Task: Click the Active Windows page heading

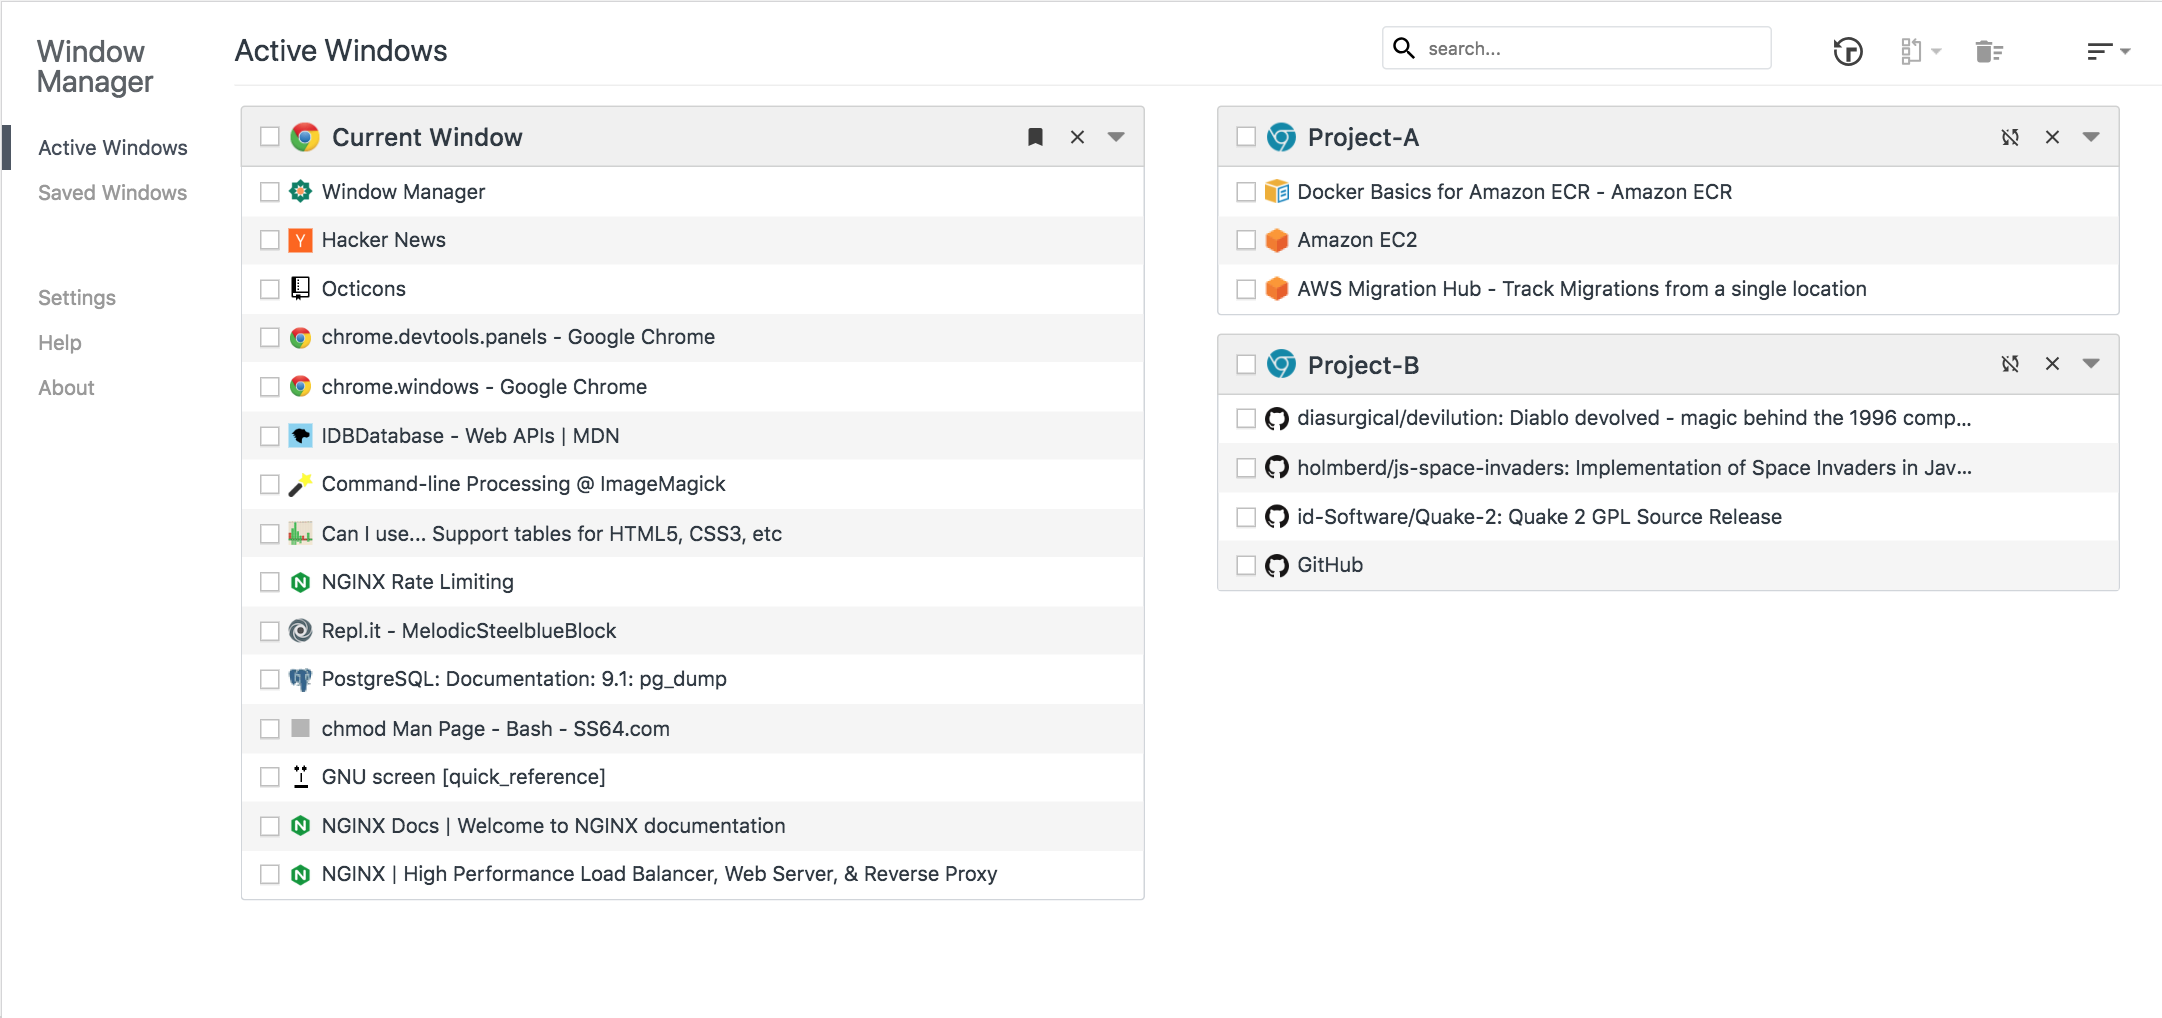Action: pyautogui.click(x=341, y=51)
